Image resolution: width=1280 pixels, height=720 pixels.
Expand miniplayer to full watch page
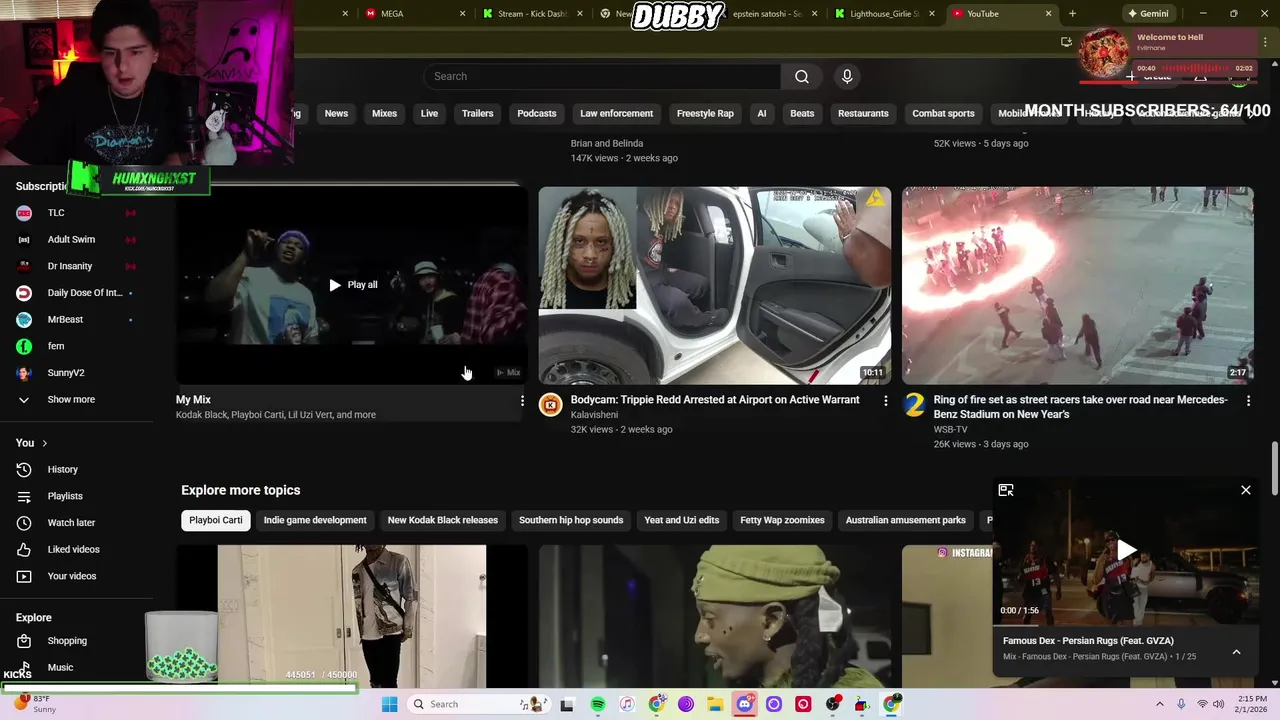[x=1006, y=490]
